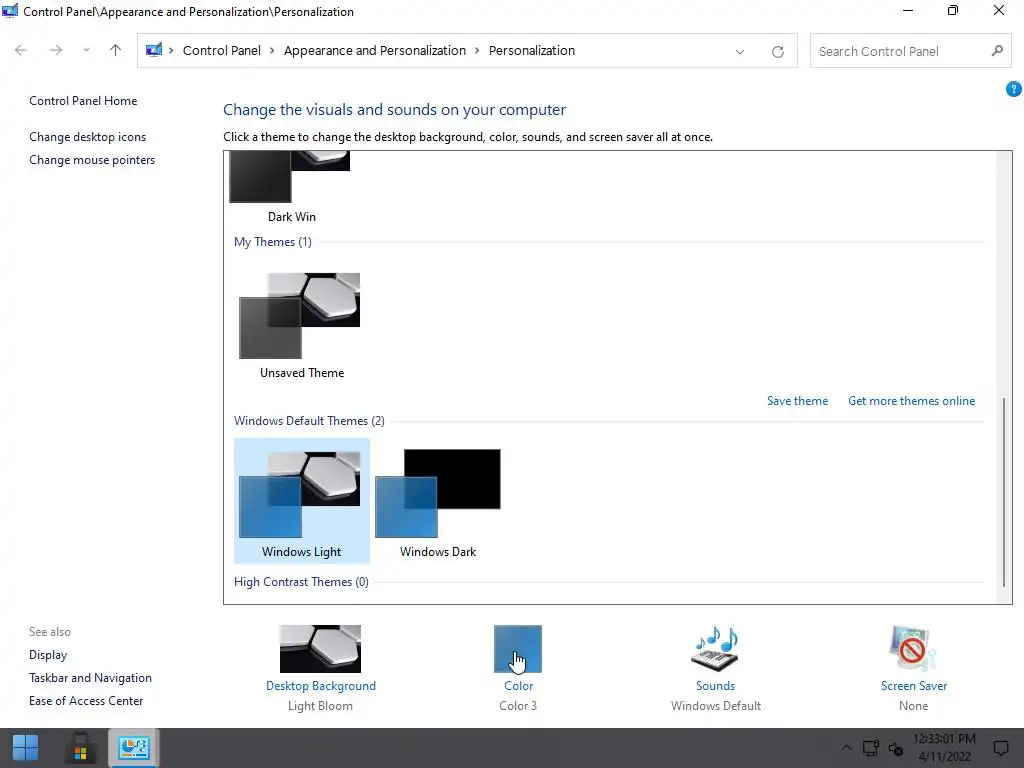Image resolution: width=1024 pixels, height=768 pixels.
Task: Click the Save theme link
Action: point(797,401)
